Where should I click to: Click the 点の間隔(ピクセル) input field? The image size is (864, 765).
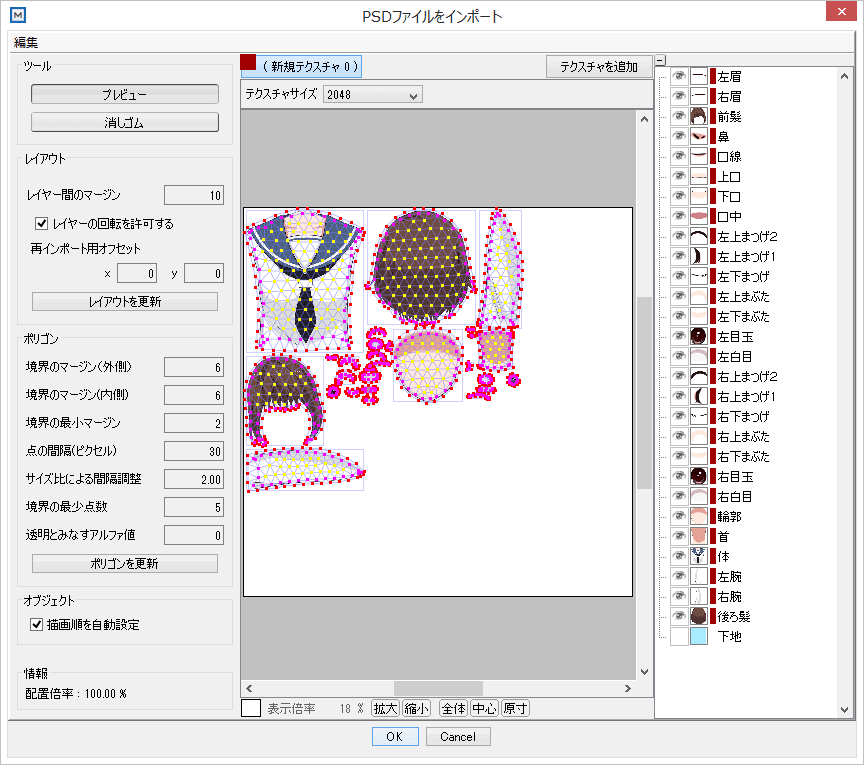coord(194,451)
